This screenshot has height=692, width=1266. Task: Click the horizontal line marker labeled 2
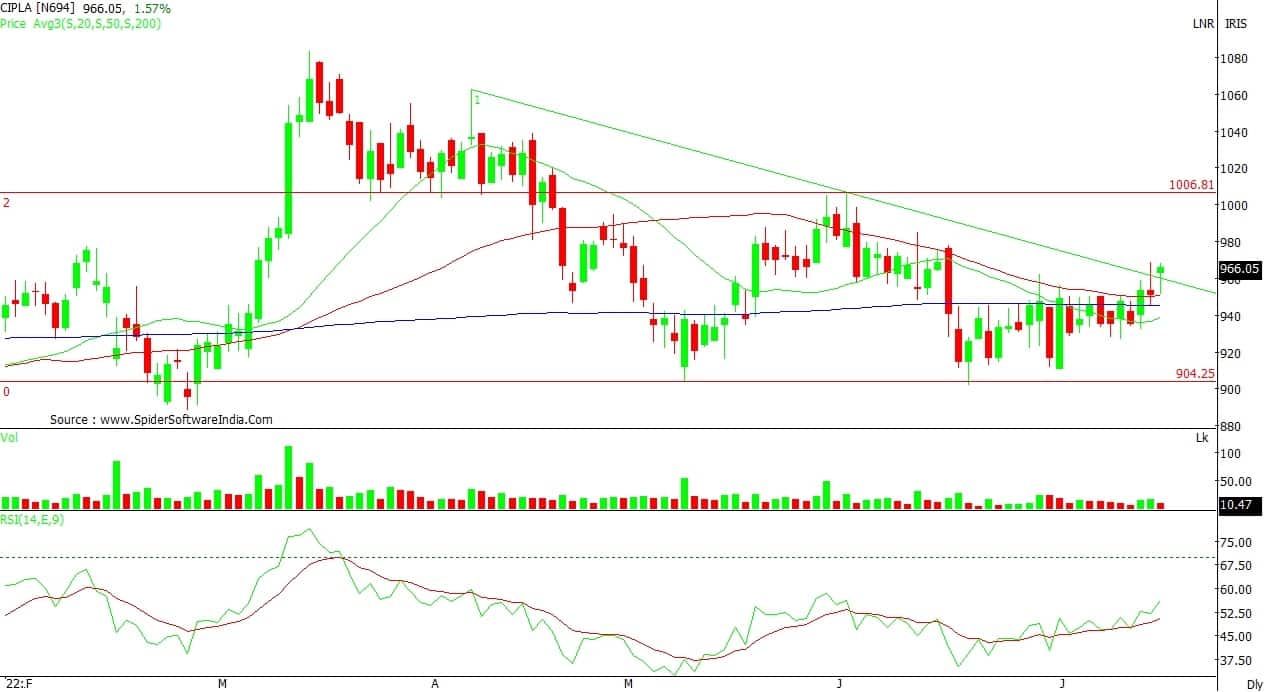click(x=6, y=203)
